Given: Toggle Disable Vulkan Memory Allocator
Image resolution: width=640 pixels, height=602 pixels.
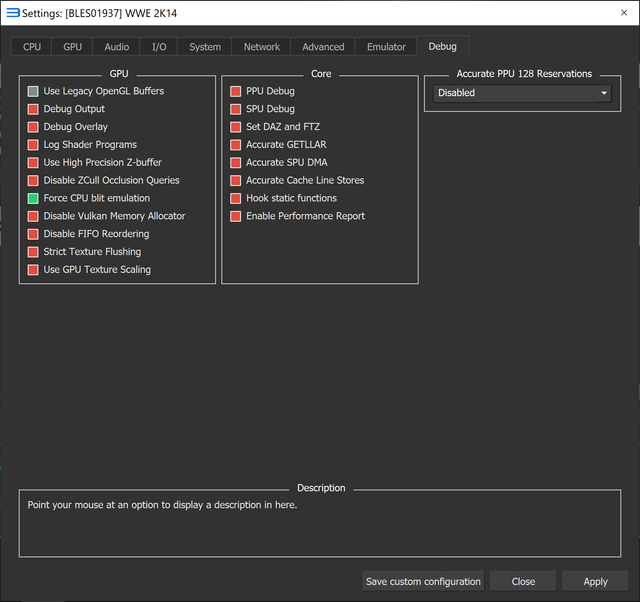Looking at the screenshot, I should (33, 216).
